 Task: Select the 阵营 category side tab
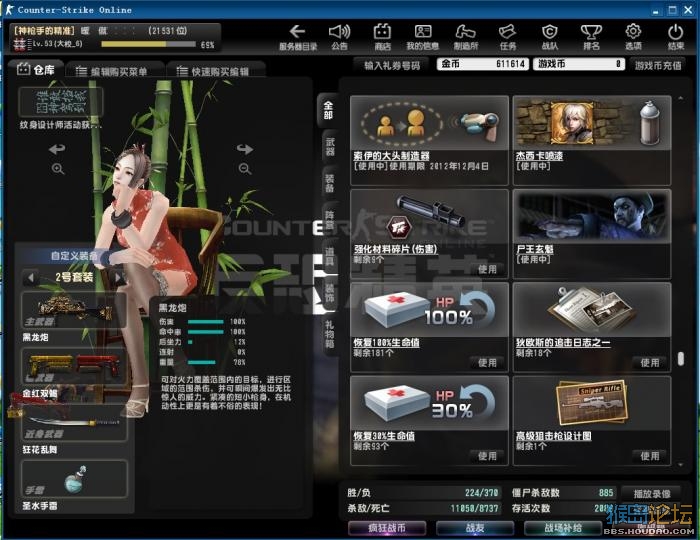pyautogui.click(x=330, y=220)
